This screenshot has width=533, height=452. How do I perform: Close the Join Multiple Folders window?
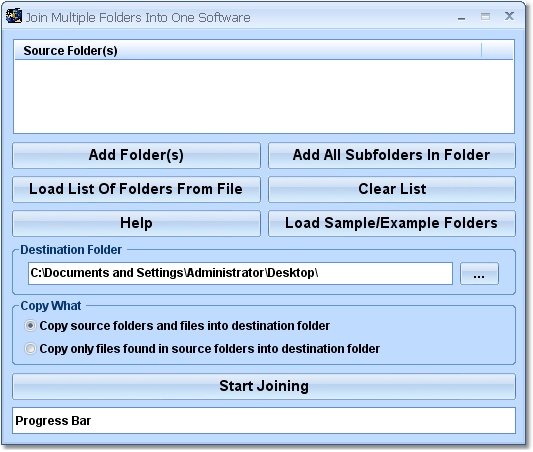(x=509, y=16)
